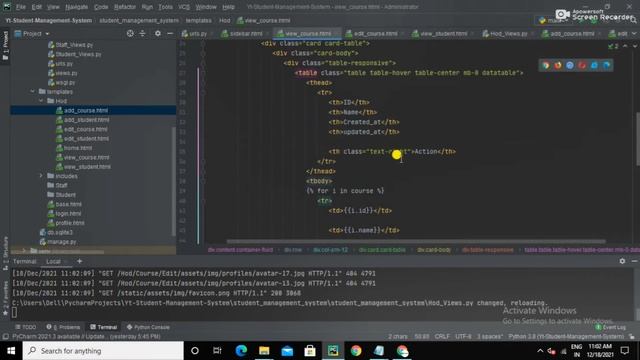Hide the Terminal panel with the minus icon
This screenshot has width=640, height=360.
point(634,261)
